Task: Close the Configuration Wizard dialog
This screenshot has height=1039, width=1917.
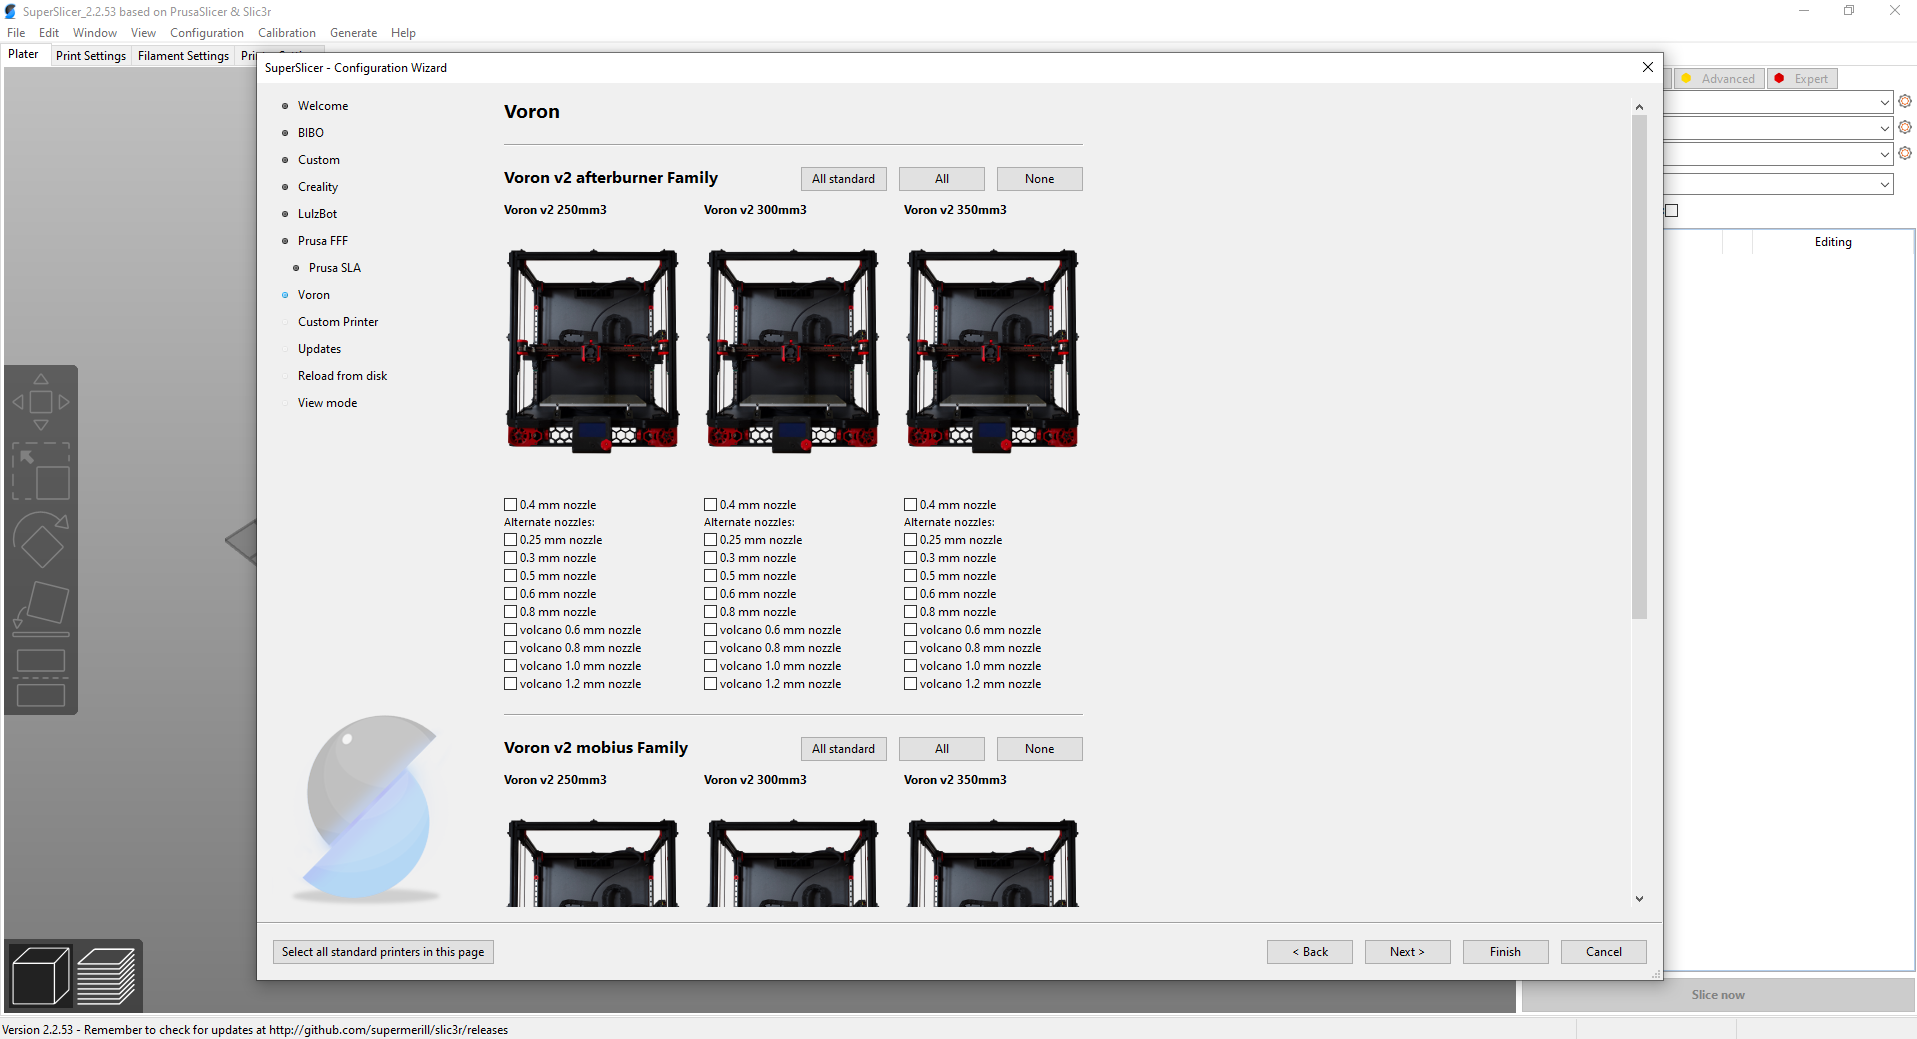Action: tap(1647, 67)
